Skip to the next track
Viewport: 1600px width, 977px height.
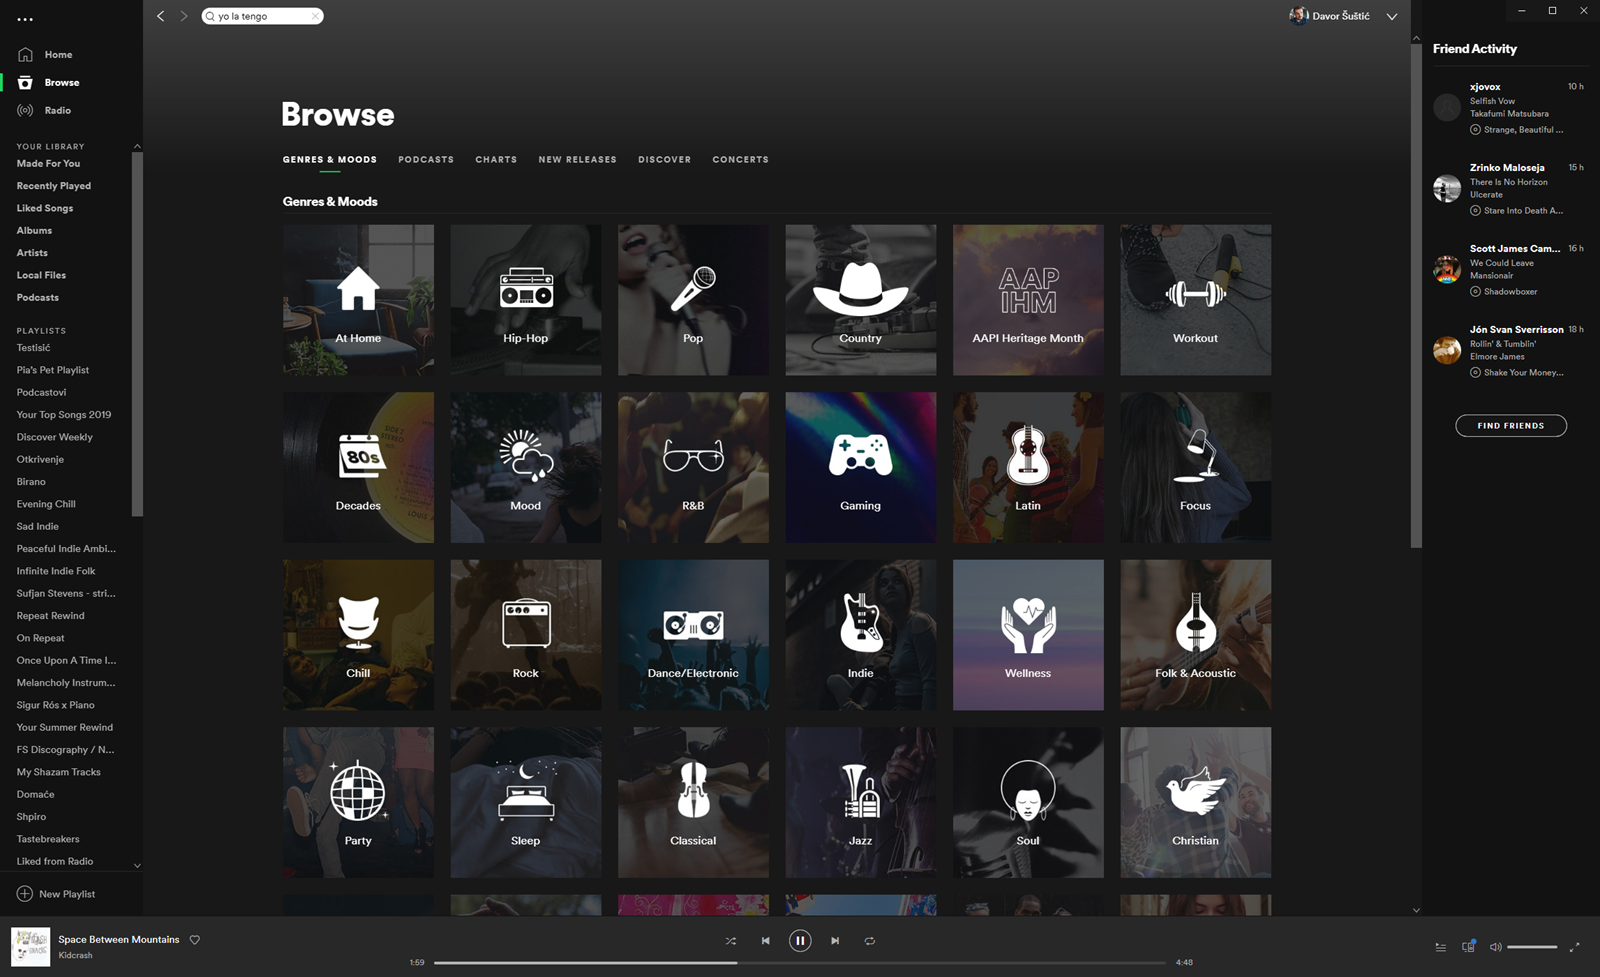(835, 941)
